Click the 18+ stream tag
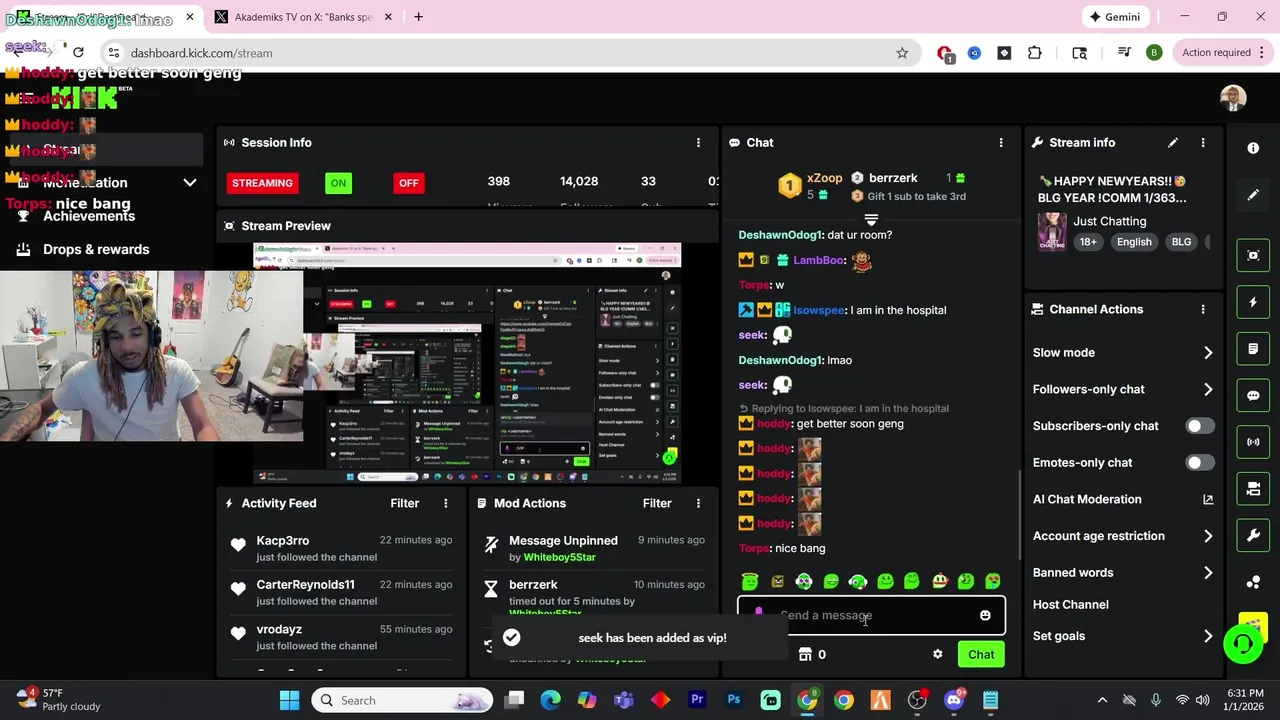Image resolution: width=1280 pixels, height=720 pixels. [x=1088, y=242]
